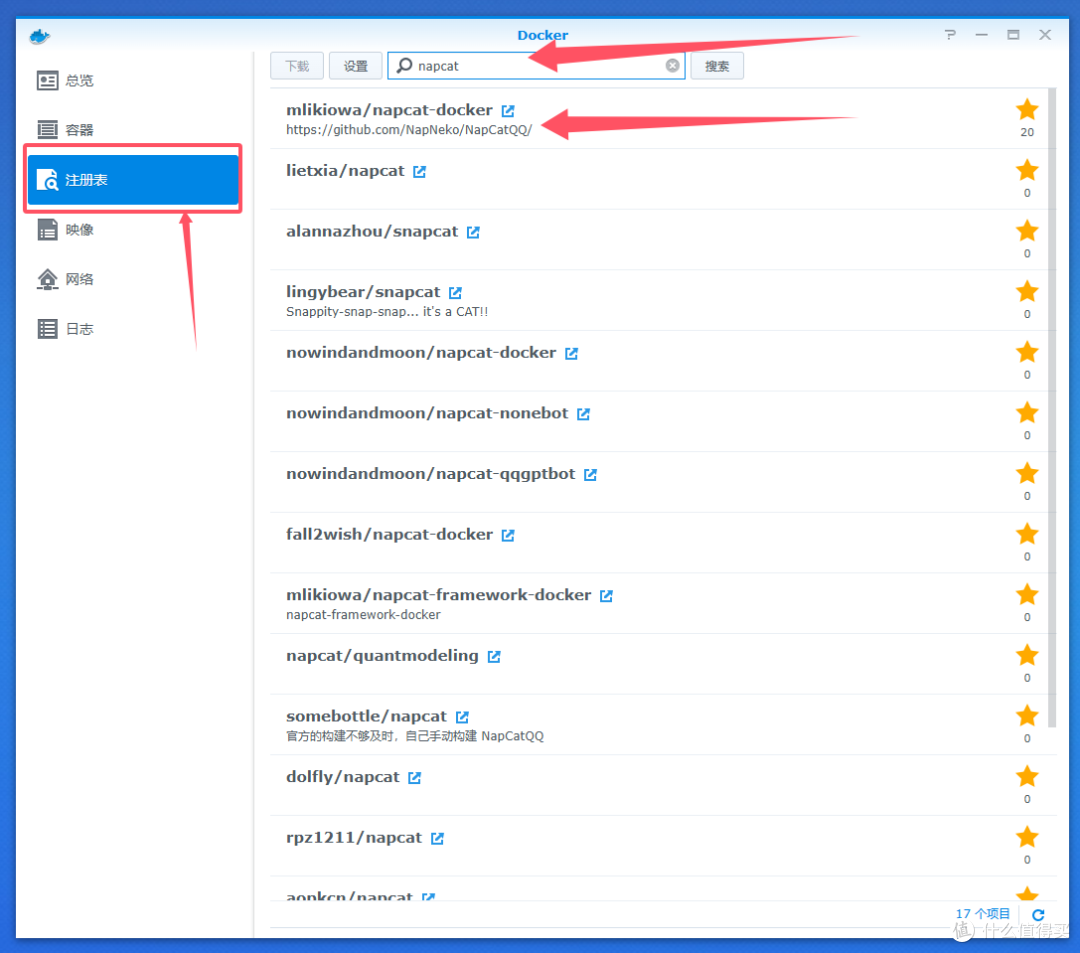Select the napcat/quantmodeling result
Viewport: 1080px width, 953px height.
658,664
